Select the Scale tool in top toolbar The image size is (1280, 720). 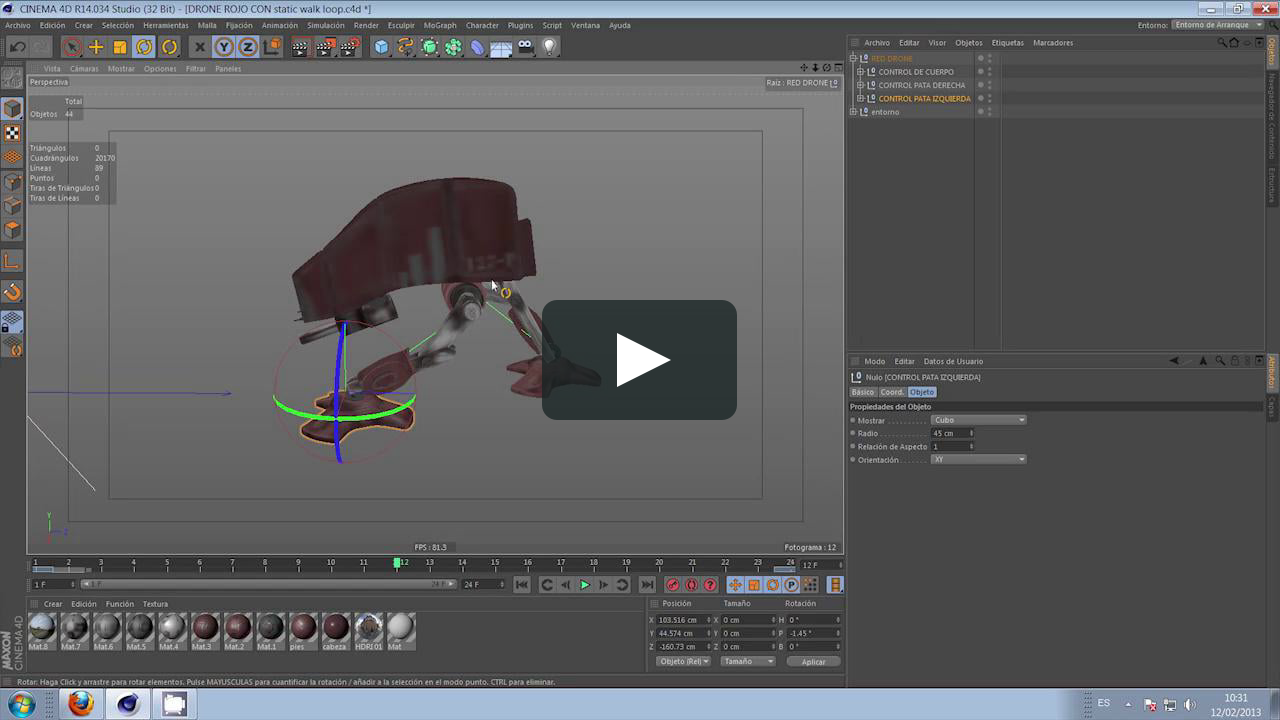120,47
